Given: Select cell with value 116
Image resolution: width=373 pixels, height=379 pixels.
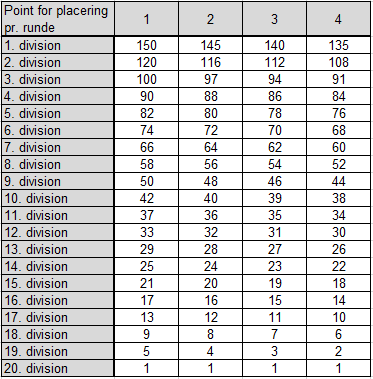Looking at the screenshot, I should click(x=210, y=62).
